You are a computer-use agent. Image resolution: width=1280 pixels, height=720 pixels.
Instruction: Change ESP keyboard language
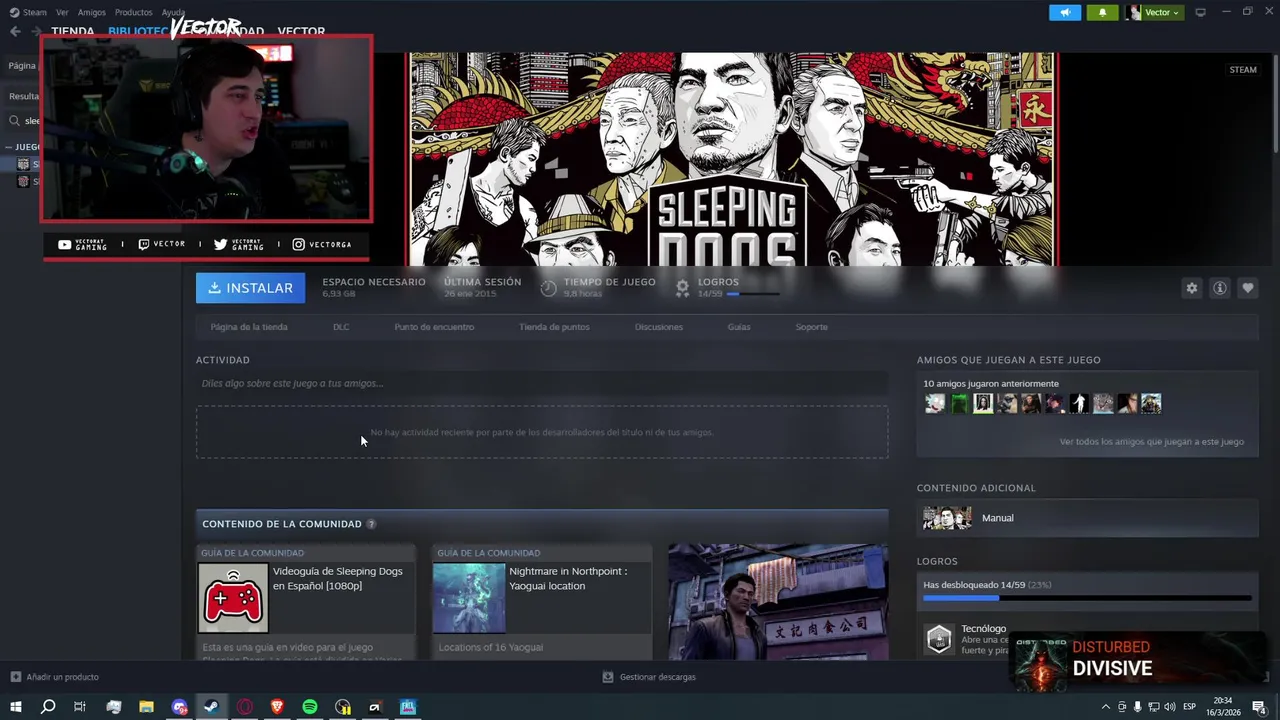point(1190,707)
